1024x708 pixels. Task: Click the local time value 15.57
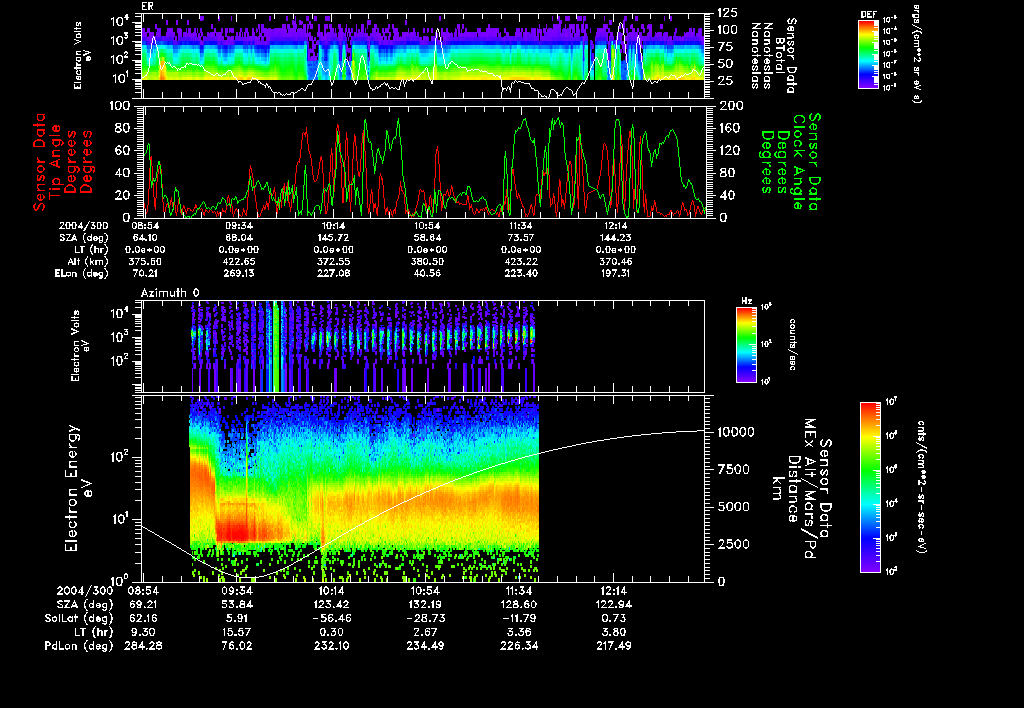coord(236,632)
